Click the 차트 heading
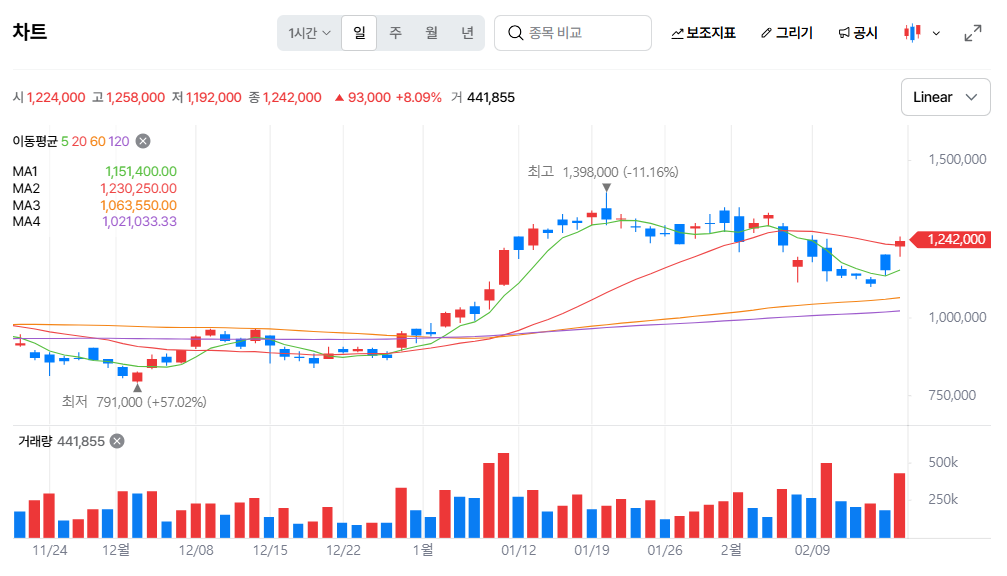 [30, 31]
